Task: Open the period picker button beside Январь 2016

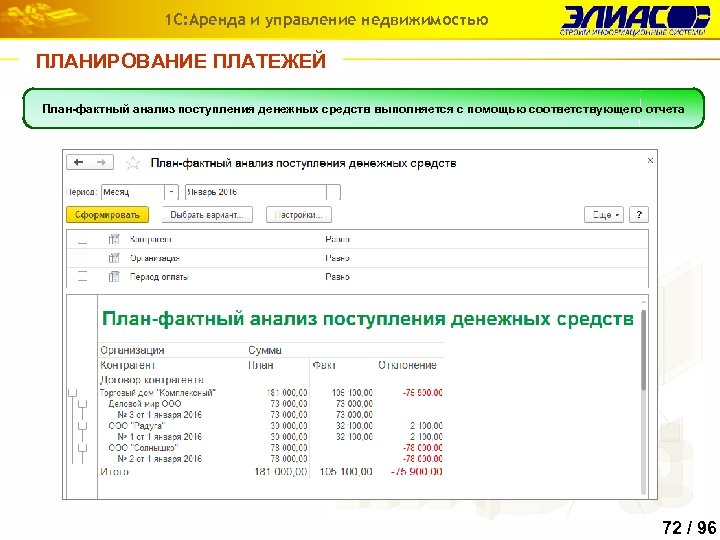Action: coord(334,192)
